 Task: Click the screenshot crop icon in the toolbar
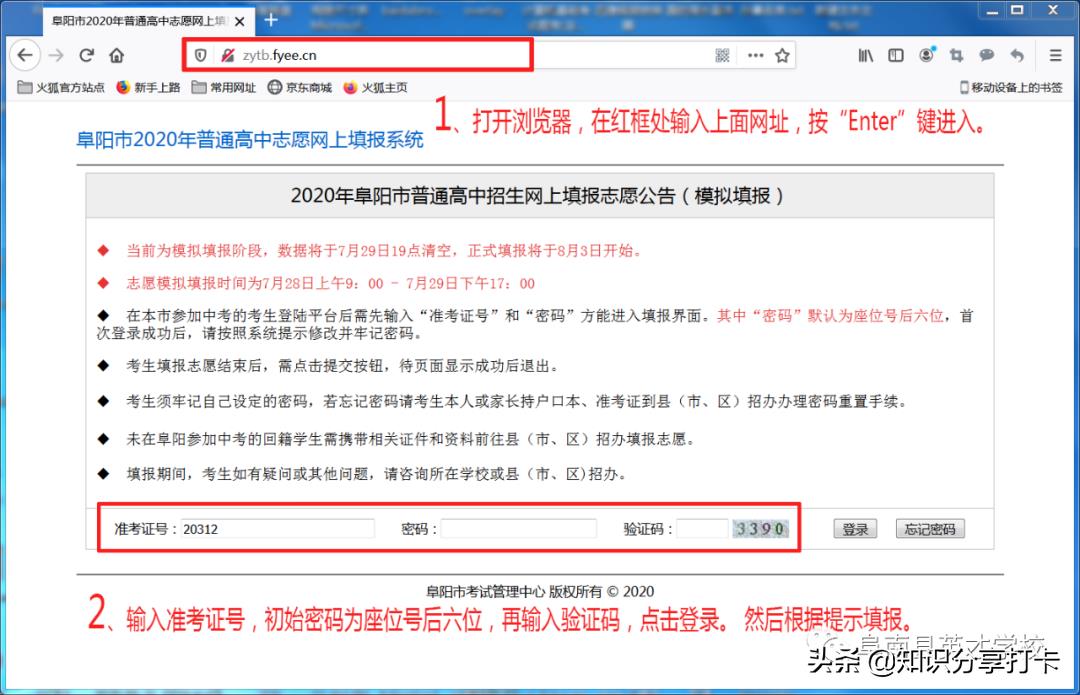click(957, 56)
